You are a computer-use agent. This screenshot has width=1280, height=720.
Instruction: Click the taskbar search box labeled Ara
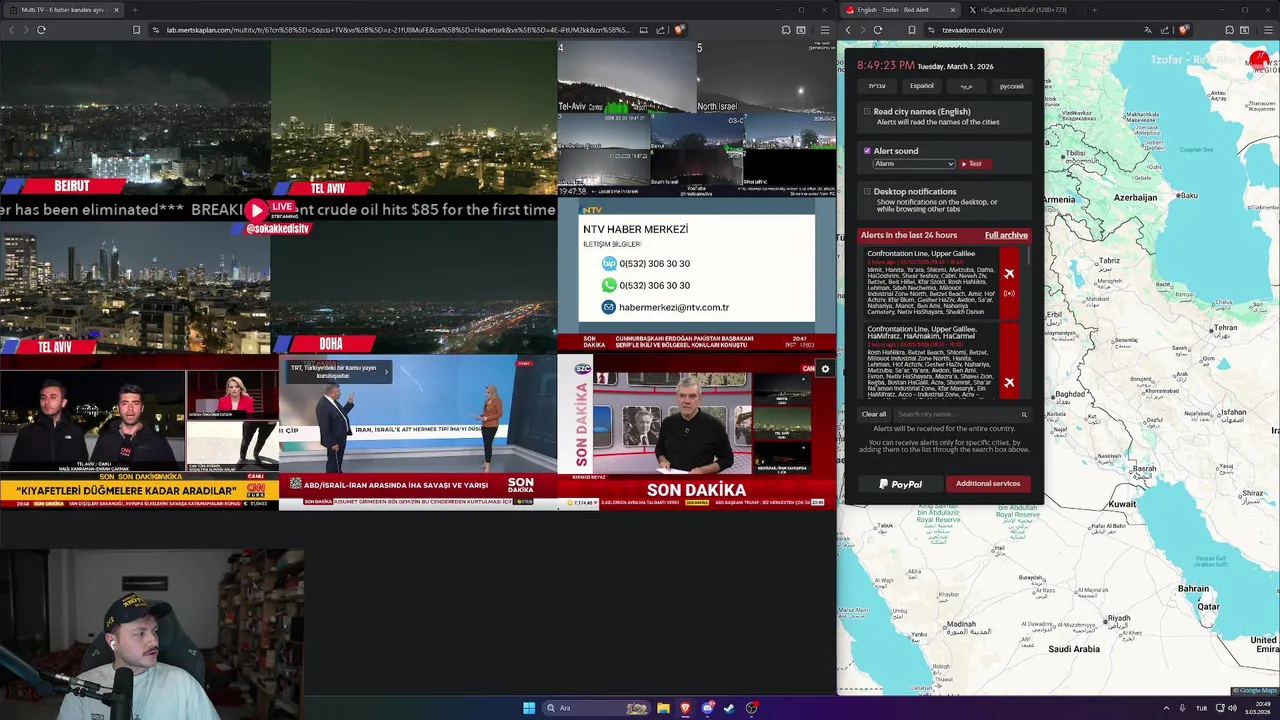(596, 708)
